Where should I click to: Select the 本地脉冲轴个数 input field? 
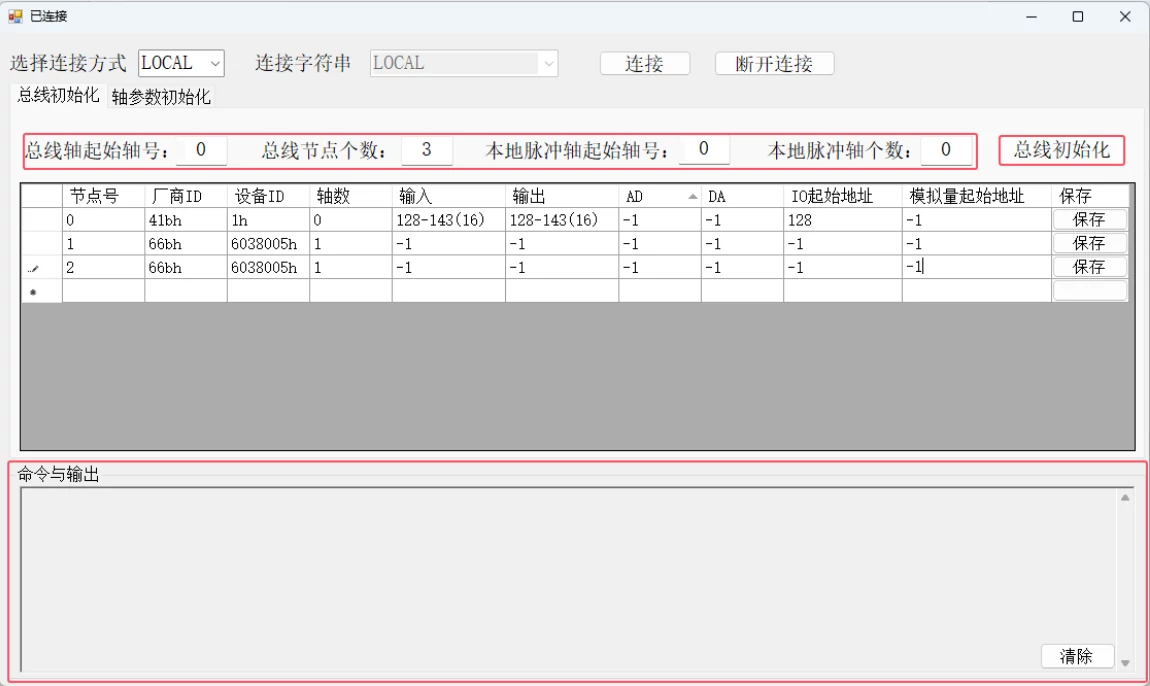point(944,150)
